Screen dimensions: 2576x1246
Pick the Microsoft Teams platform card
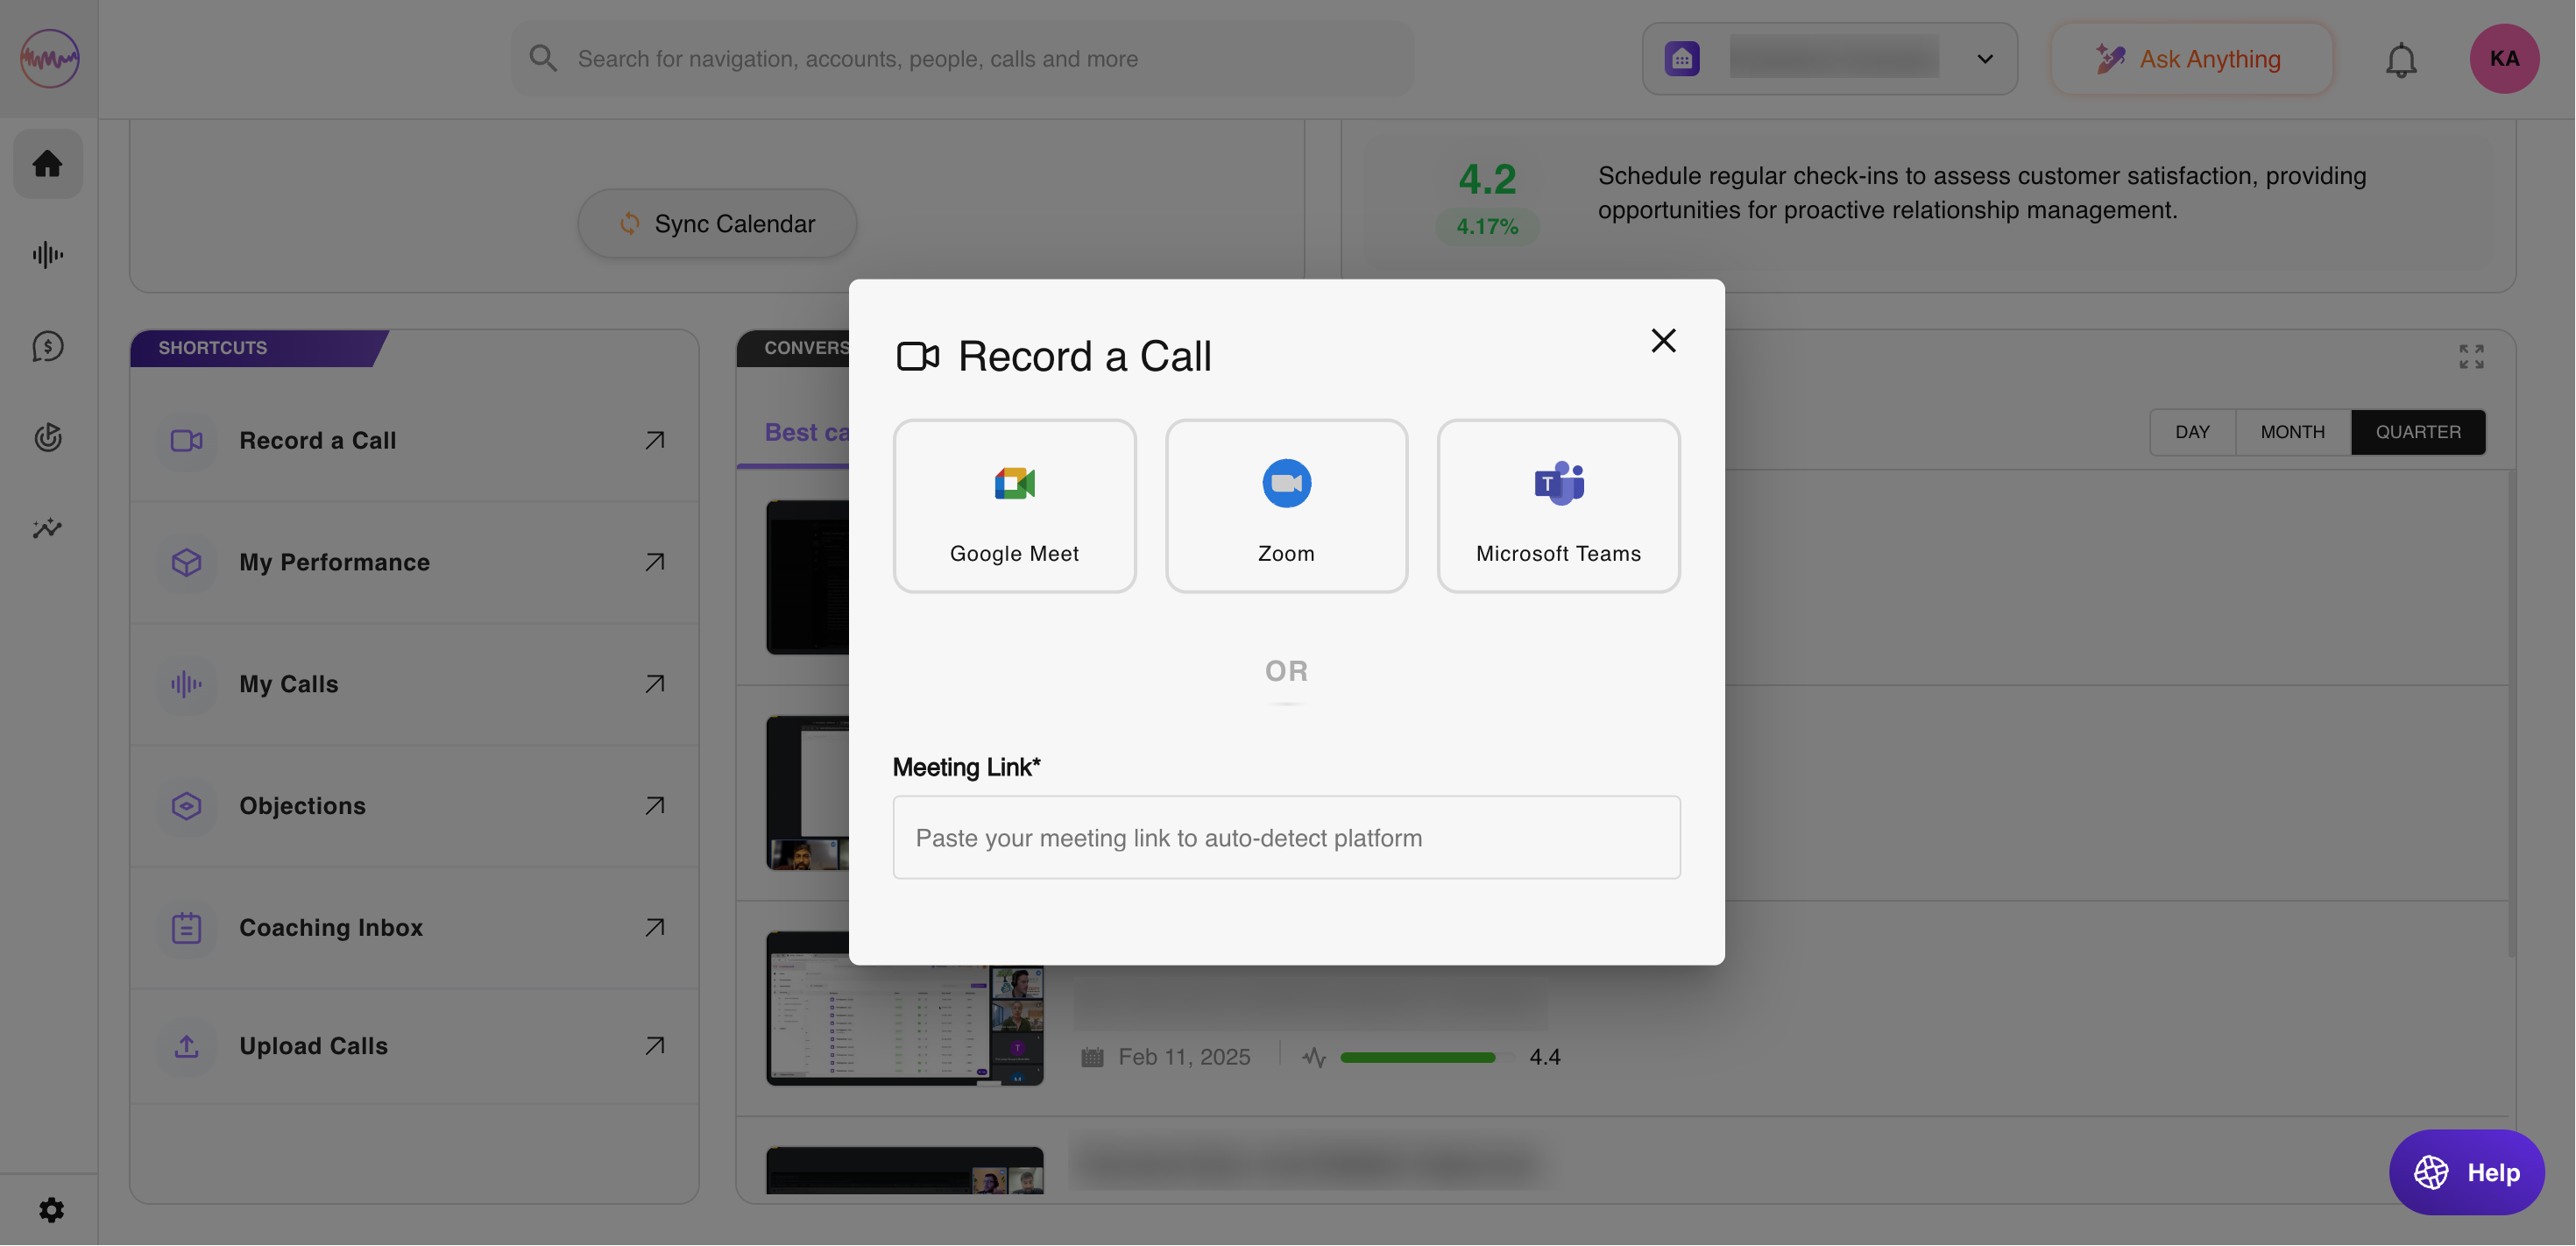pos(1558,506)
